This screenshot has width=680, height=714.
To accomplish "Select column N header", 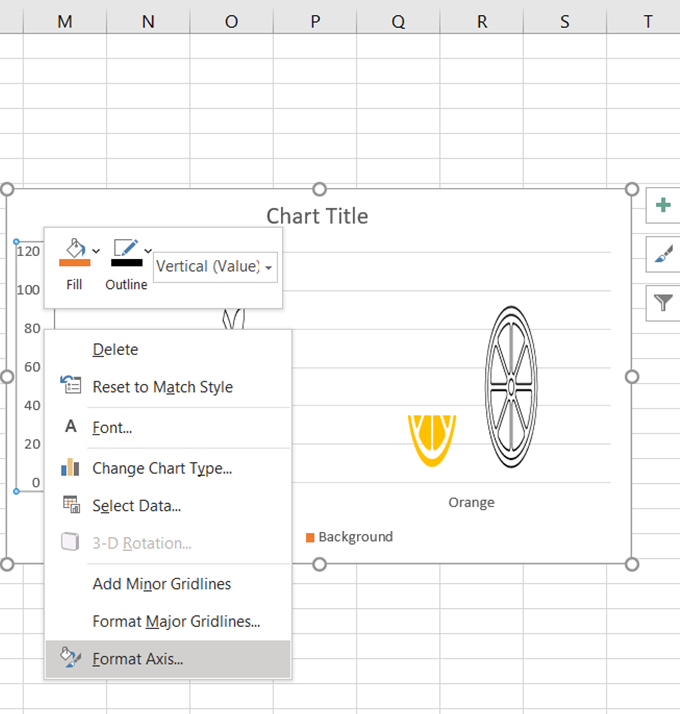I will (x=148, y=21).
